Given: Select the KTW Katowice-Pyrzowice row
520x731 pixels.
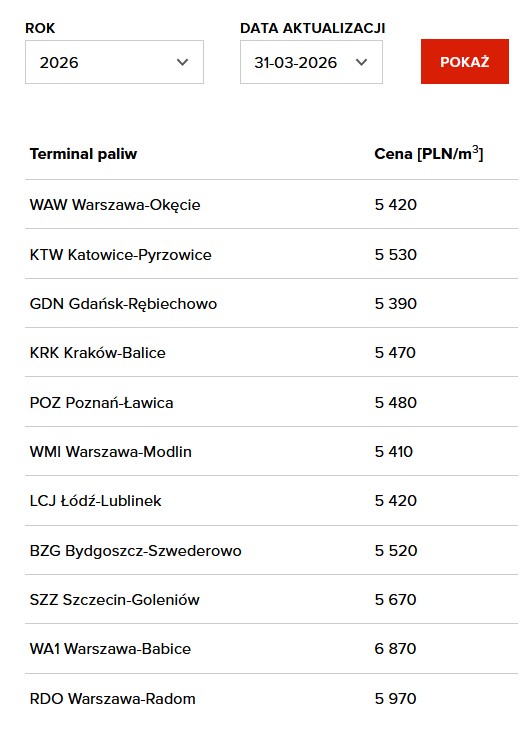Looking at the screenshot, I should (x=271, y=254).
